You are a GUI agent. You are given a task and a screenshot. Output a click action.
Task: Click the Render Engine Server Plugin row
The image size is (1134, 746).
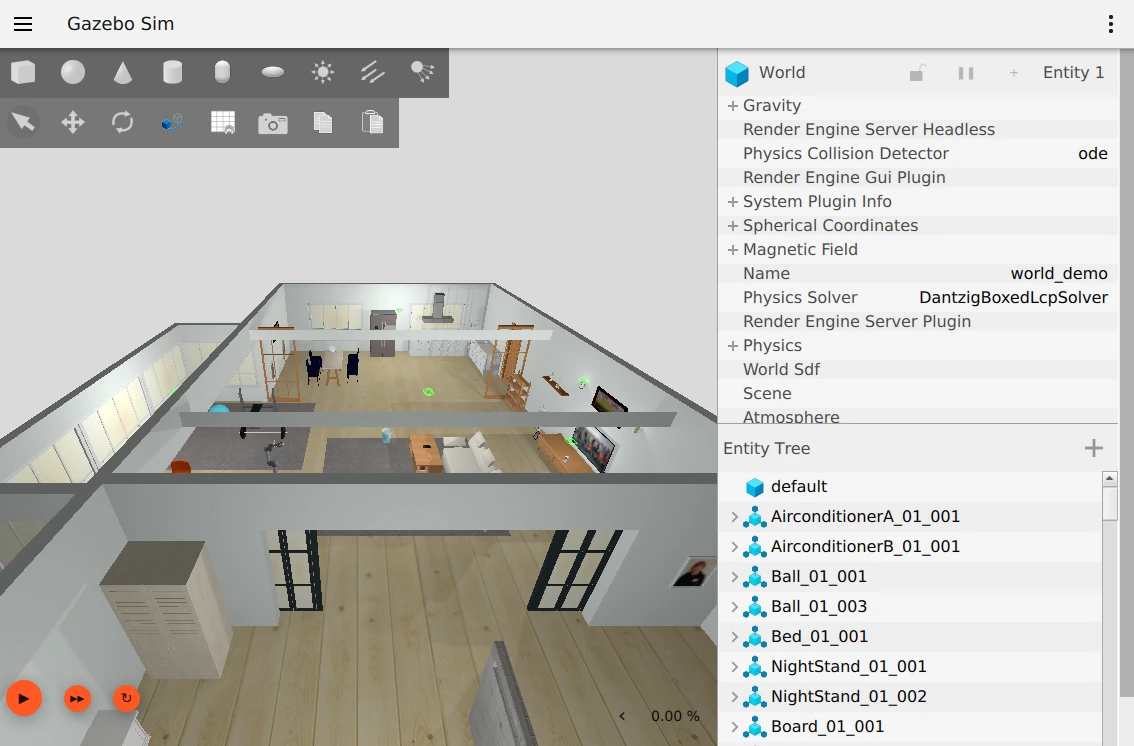coord(918,321)
